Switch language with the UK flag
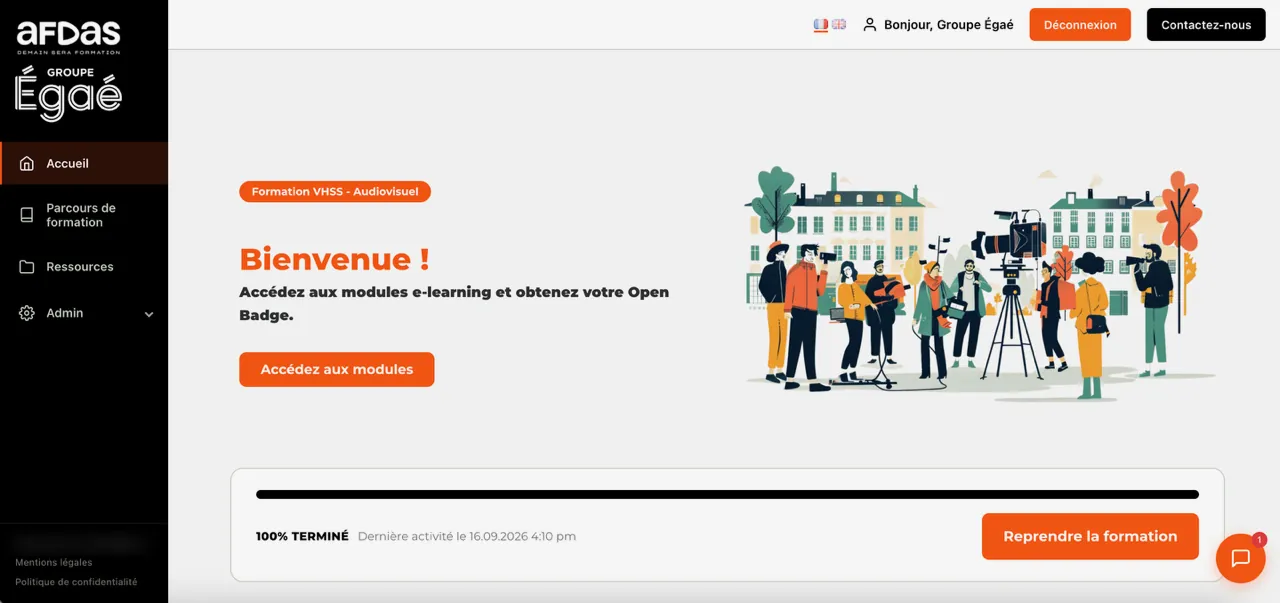 tap(839, 24)
